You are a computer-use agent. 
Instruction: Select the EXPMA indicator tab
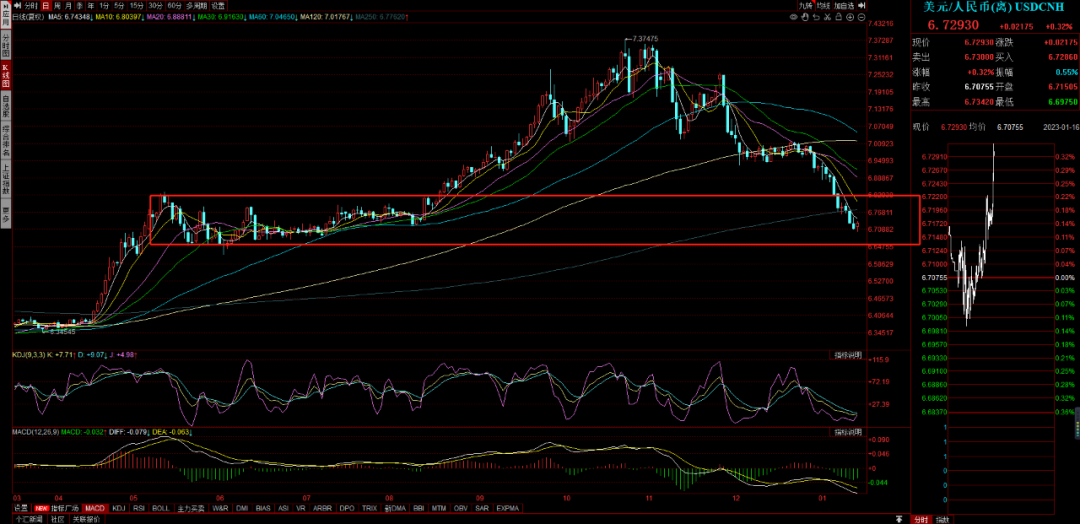click(509, 508)
